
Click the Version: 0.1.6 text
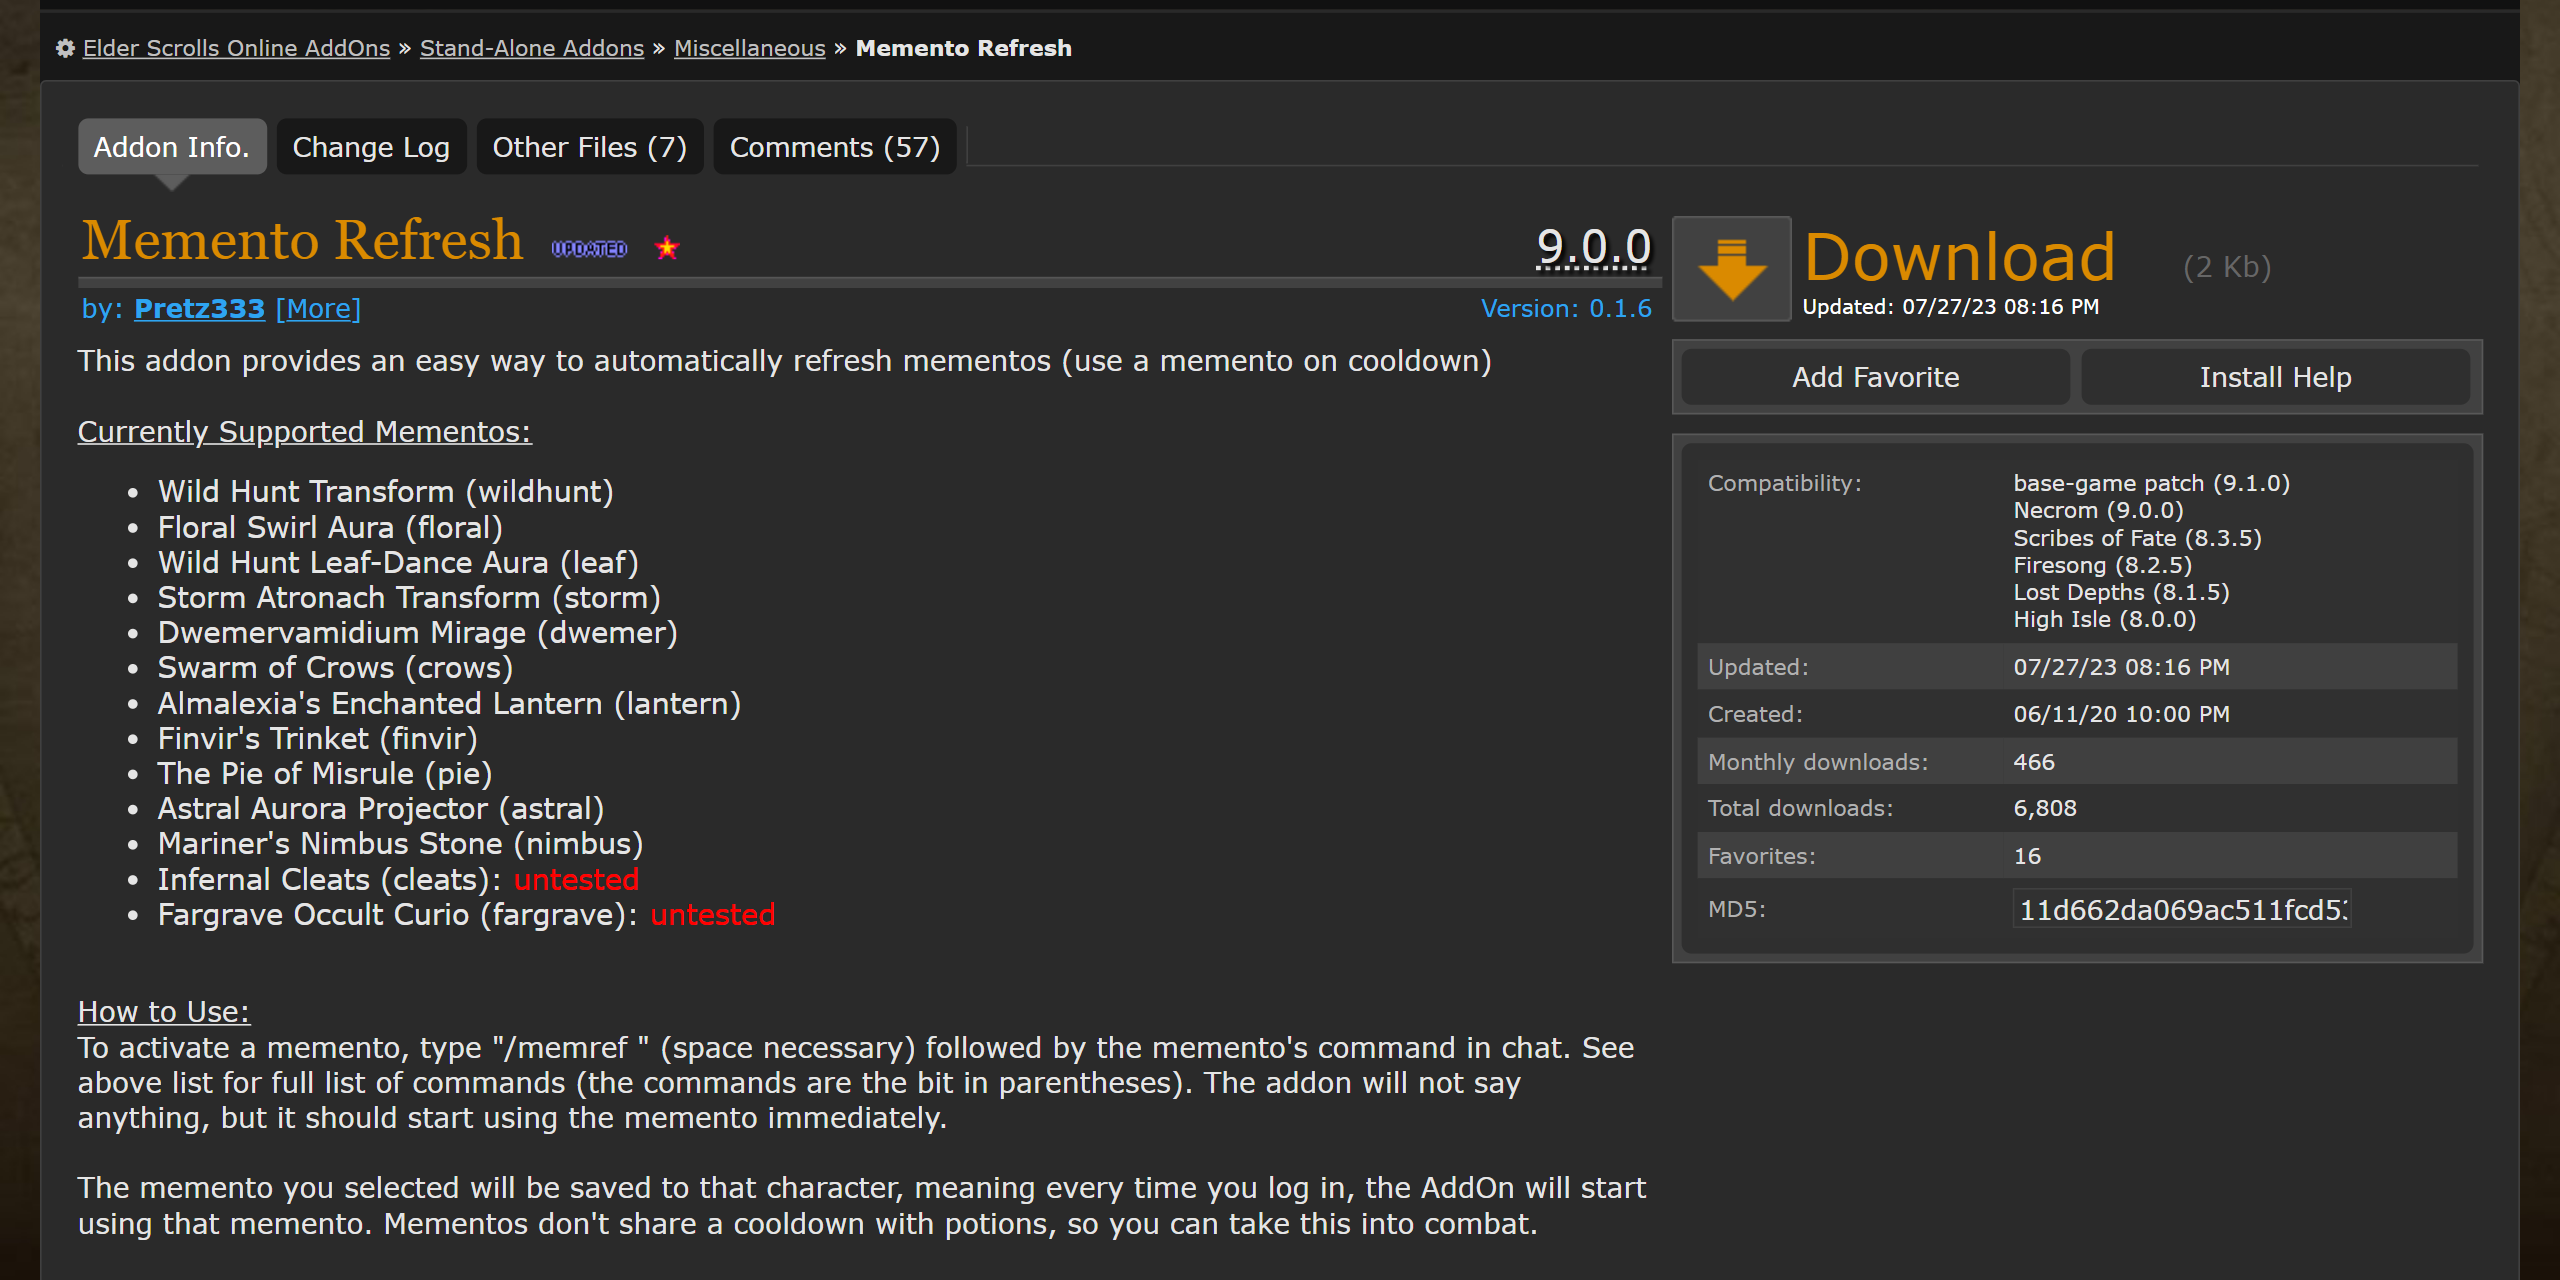[x=1565, y=308]
